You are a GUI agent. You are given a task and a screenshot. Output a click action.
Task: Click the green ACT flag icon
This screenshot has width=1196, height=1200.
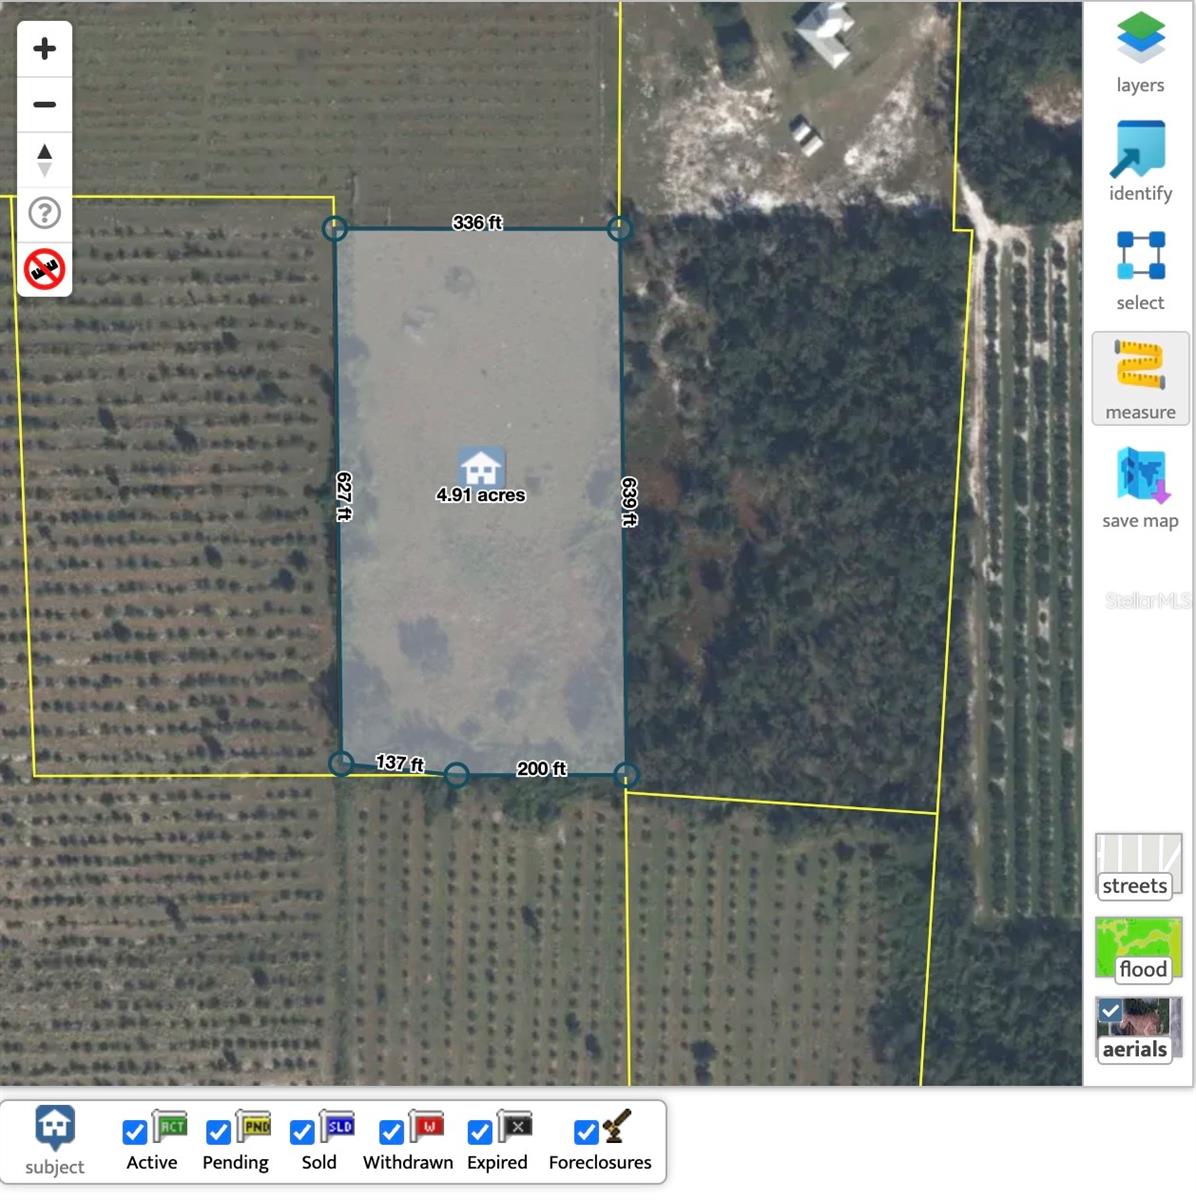point(170,1126)
